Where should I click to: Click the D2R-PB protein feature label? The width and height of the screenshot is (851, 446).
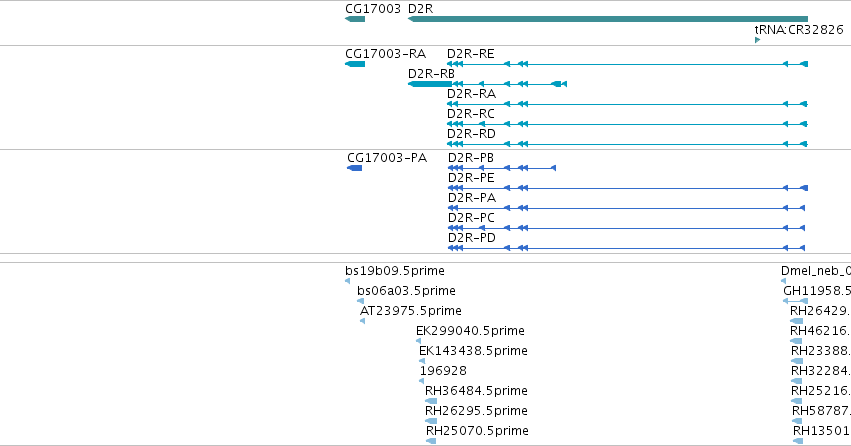[471, 158]
